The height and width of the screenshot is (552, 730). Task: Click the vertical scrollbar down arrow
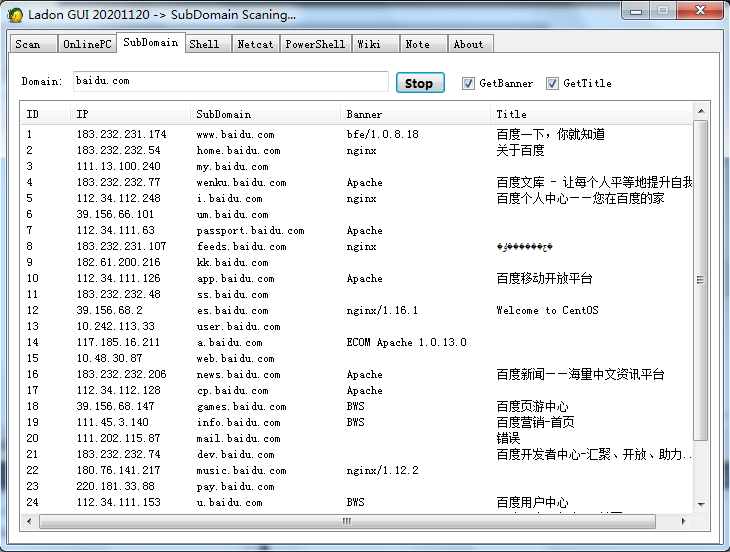click(x=701, y=505)
